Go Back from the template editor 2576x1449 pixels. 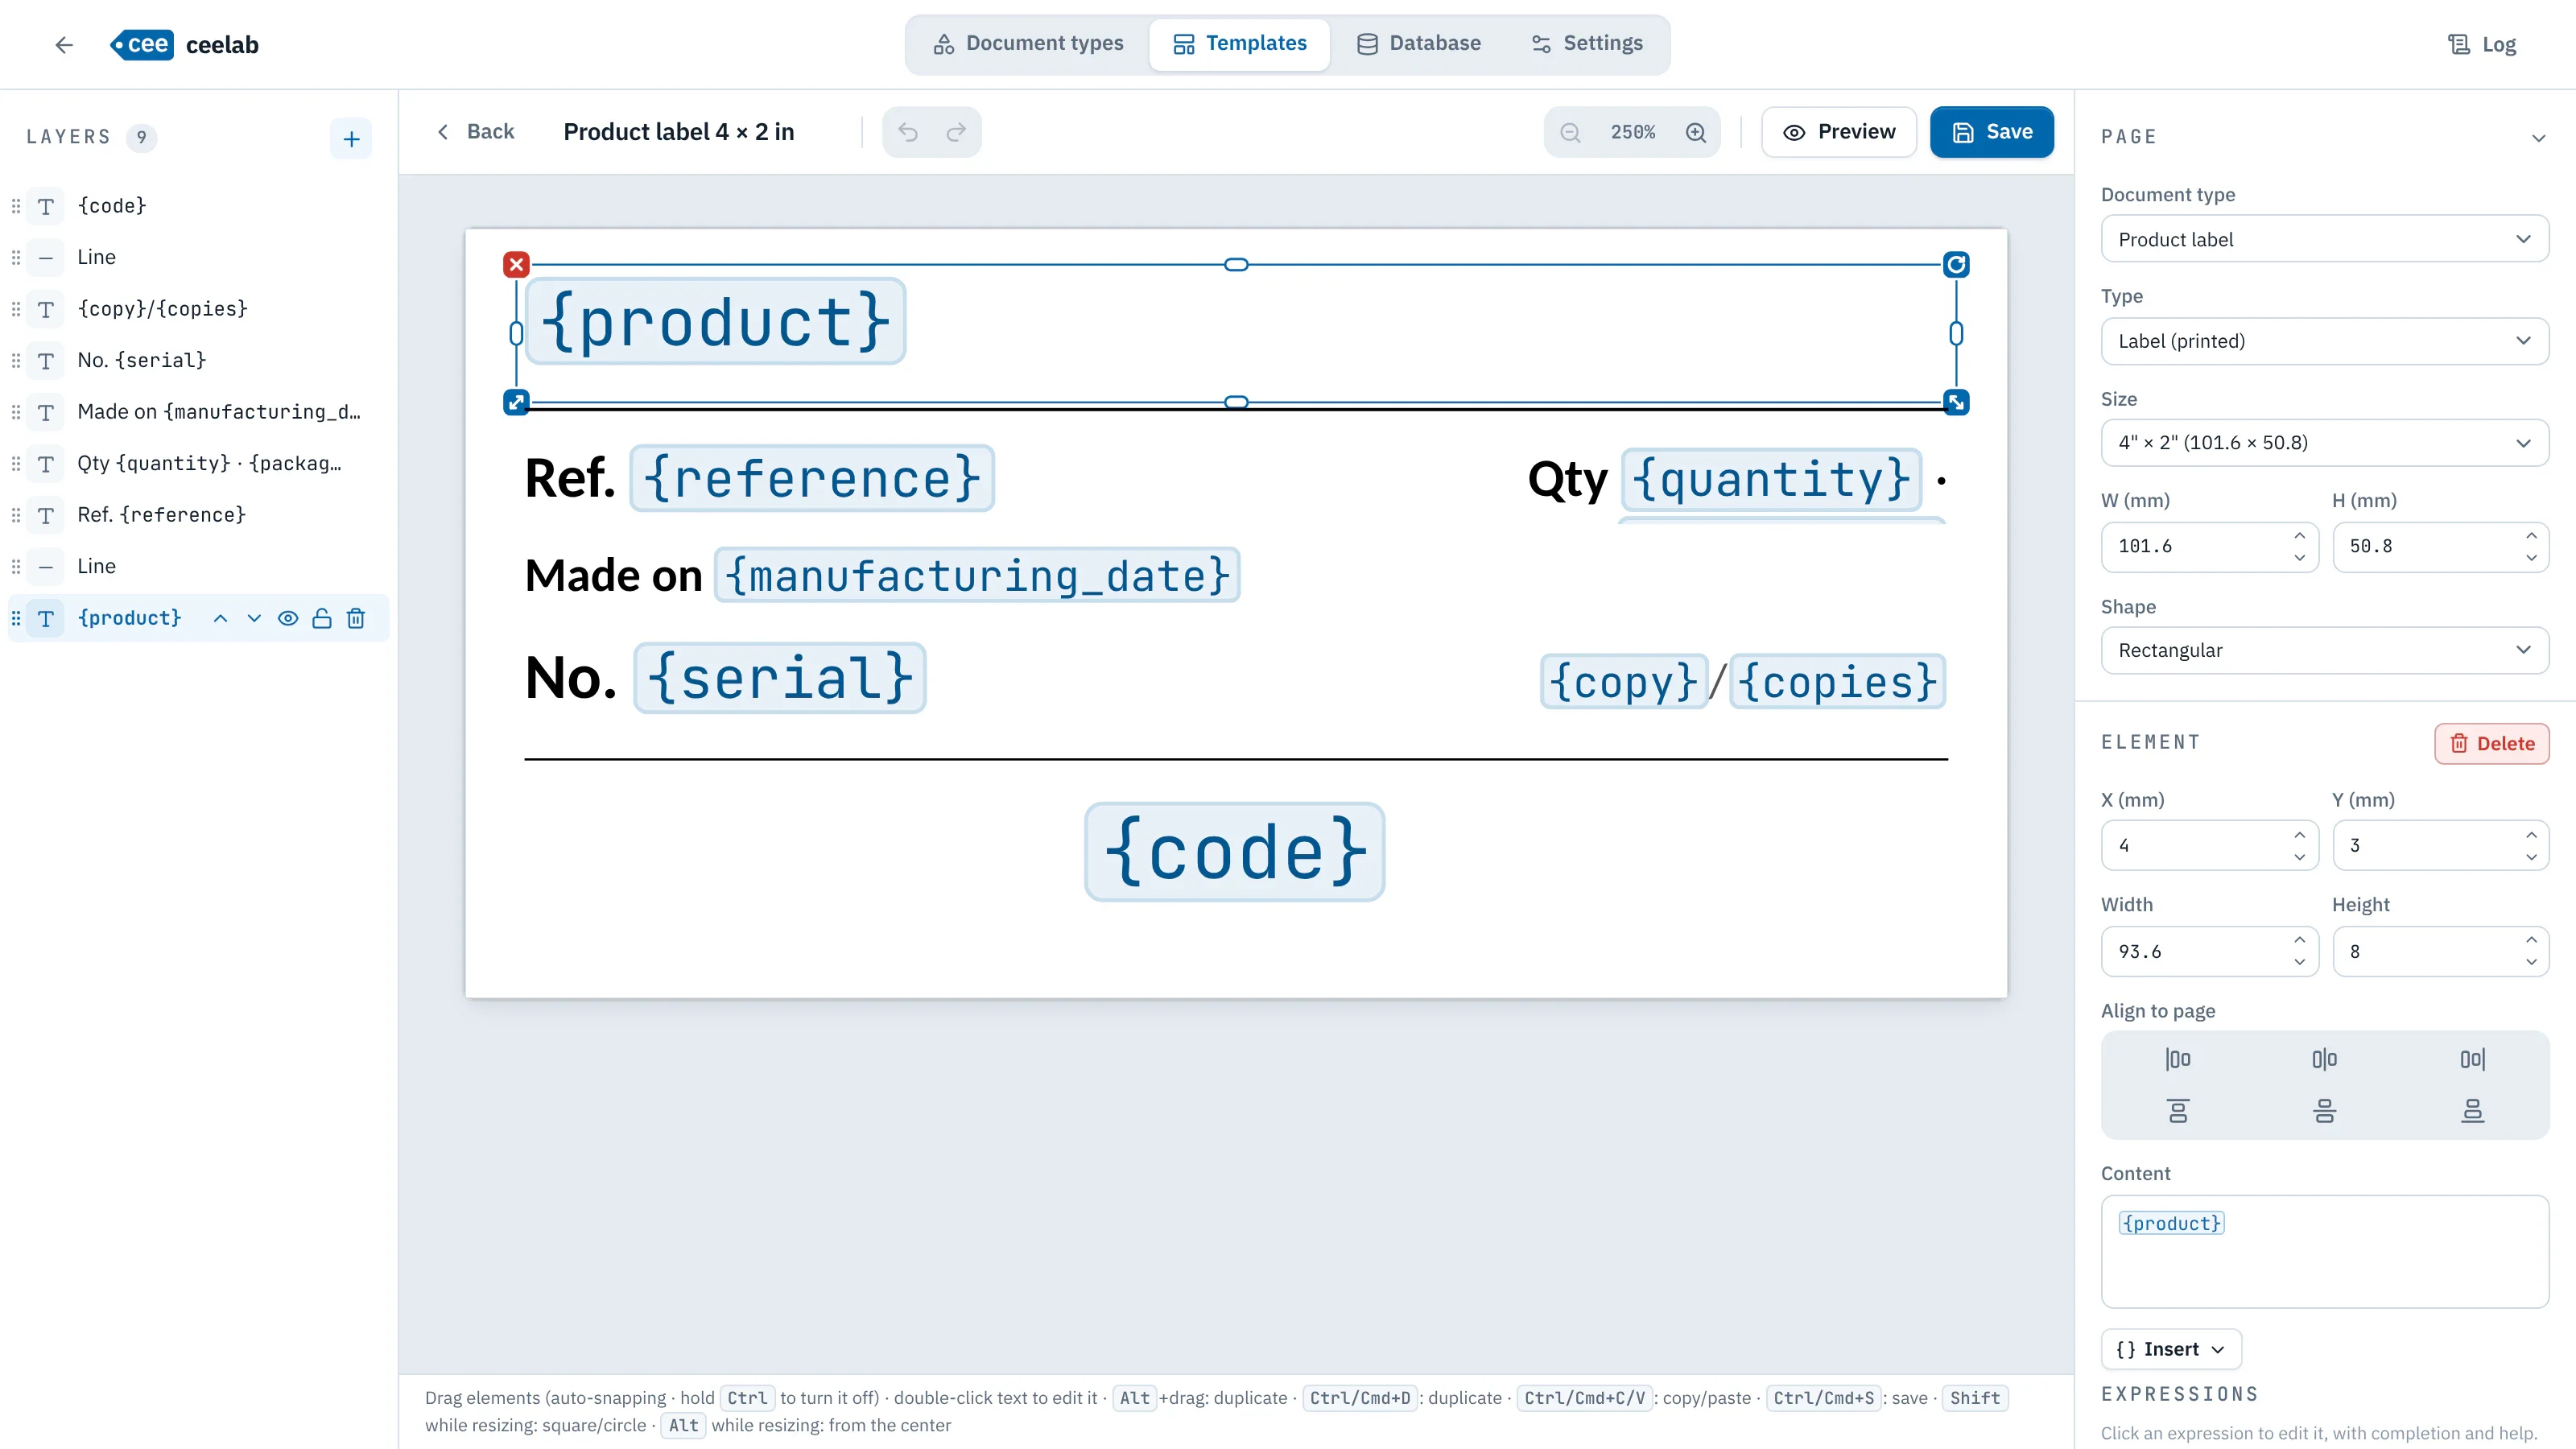(x=476, y=132)
